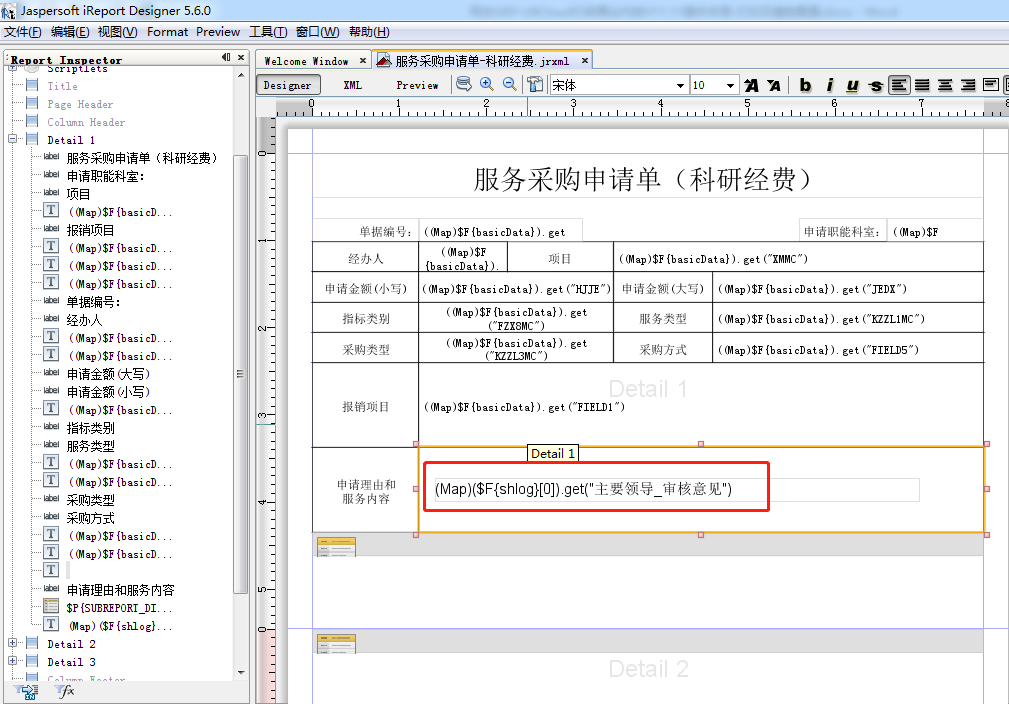Expand the Detail 2 tree node
The height and width of the screenshot is (704, 1009).
[x=12, y=643]
